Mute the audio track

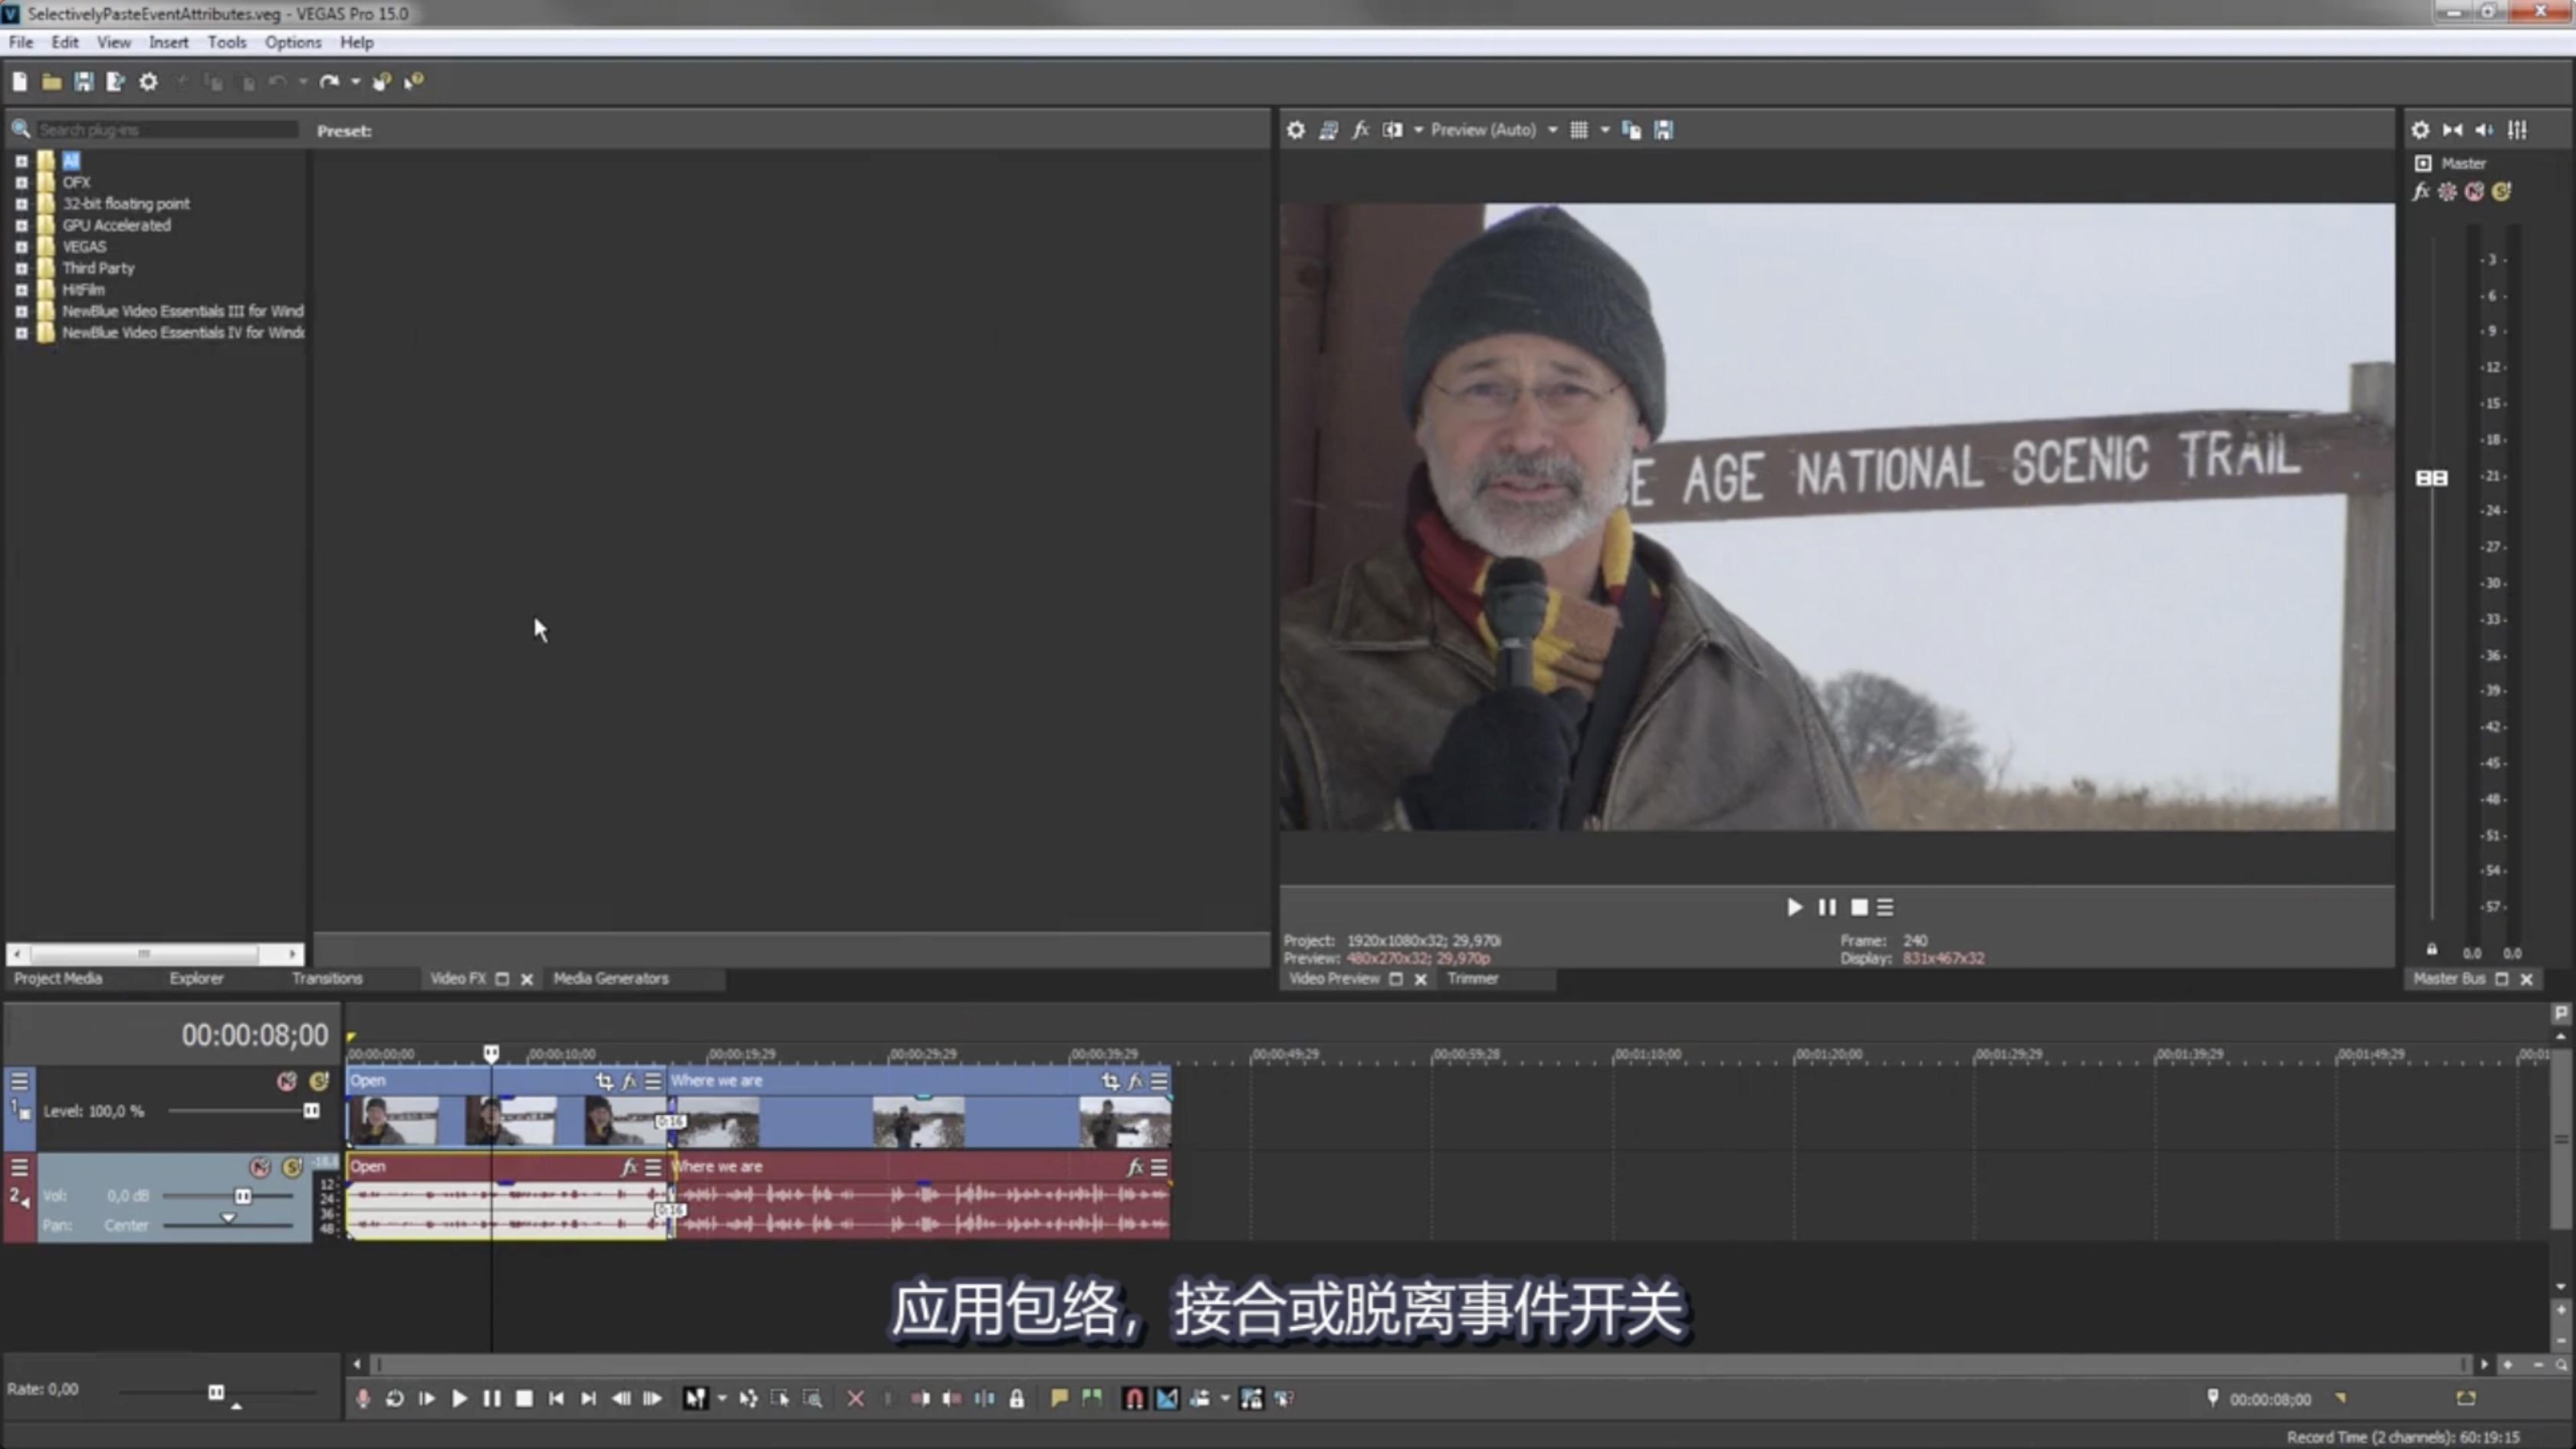(x=260, y=1167)
